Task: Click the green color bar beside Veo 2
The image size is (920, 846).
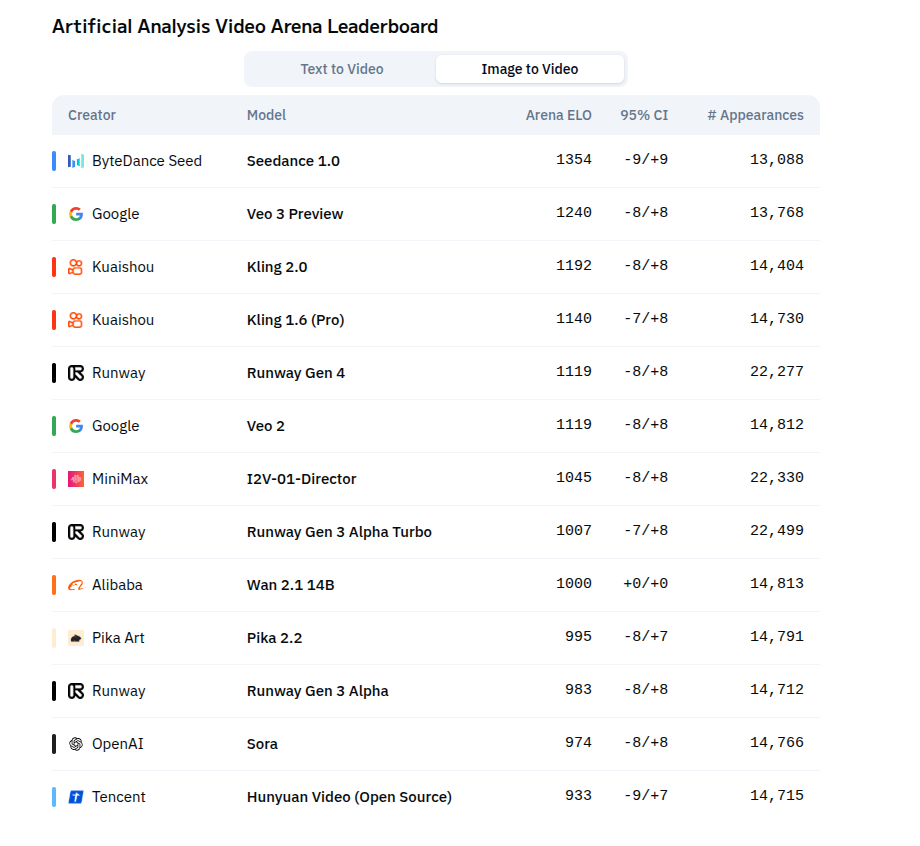Action: point(54,426)
